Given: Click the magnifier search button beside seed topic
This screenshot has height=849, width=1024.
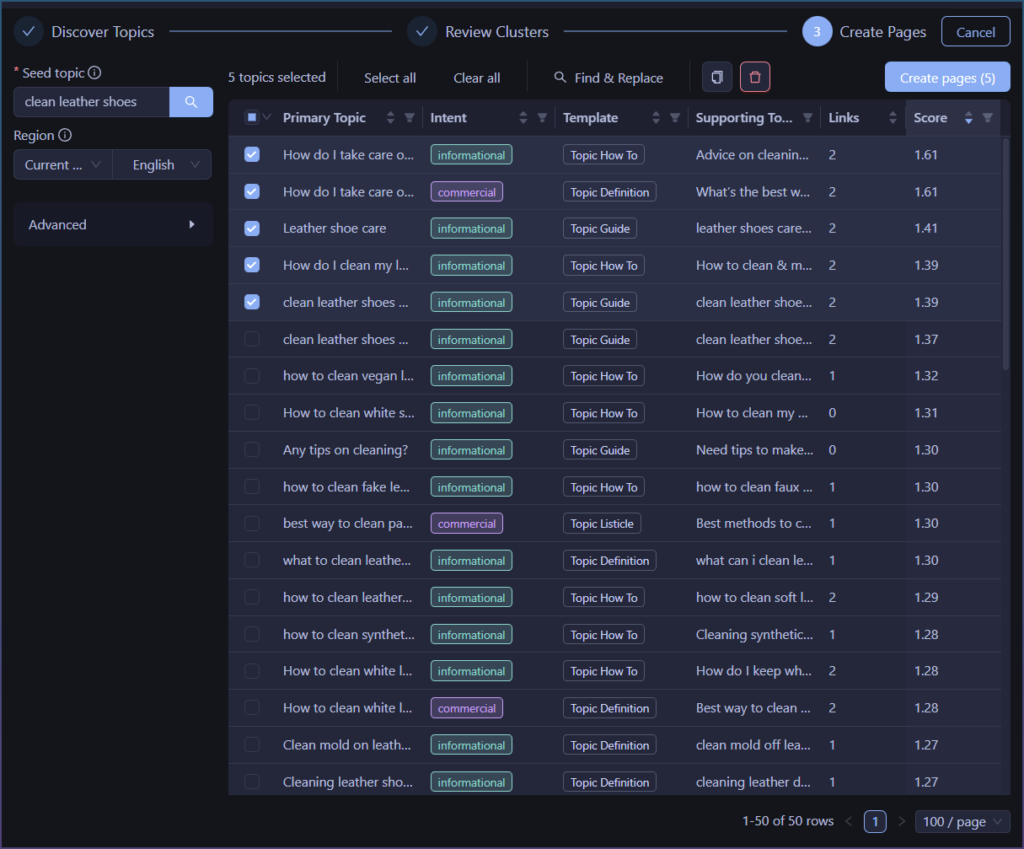Looking at the screenshot, I should click(191, 102).
